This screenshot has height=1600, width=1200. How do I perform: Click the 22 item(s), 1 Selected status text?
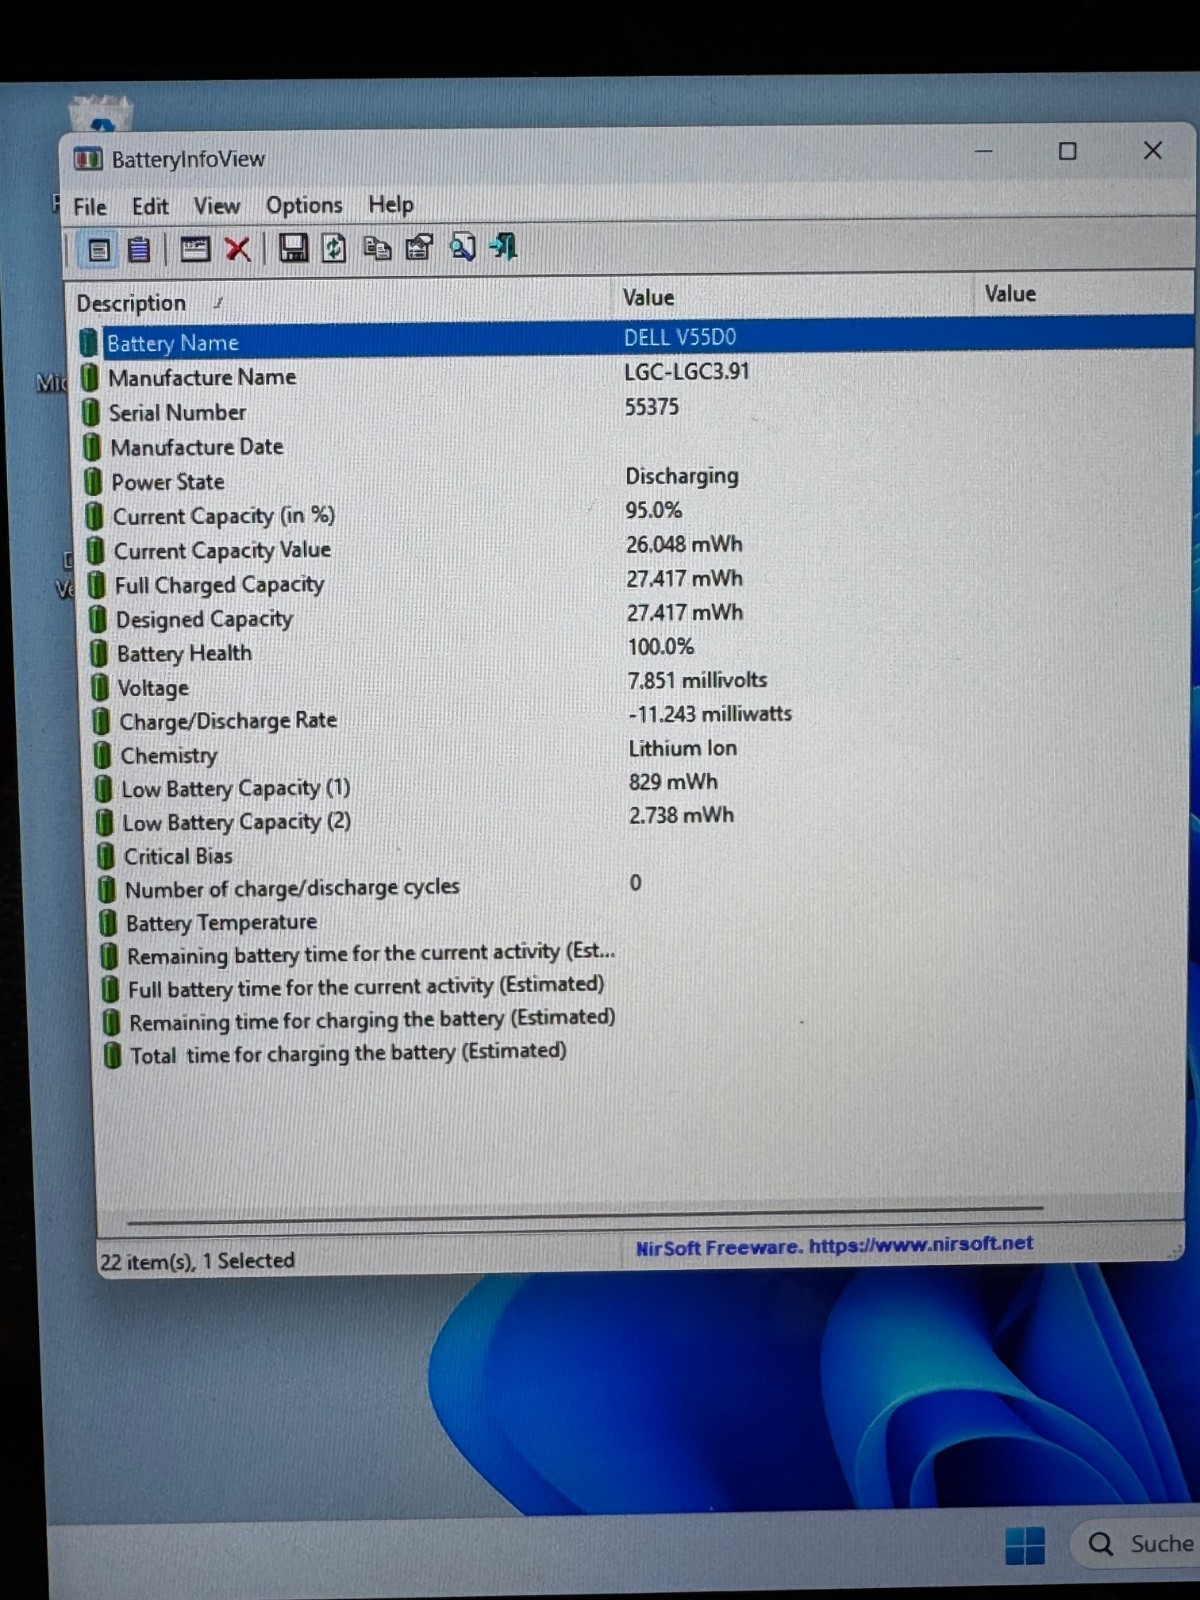click(197, 1261)
